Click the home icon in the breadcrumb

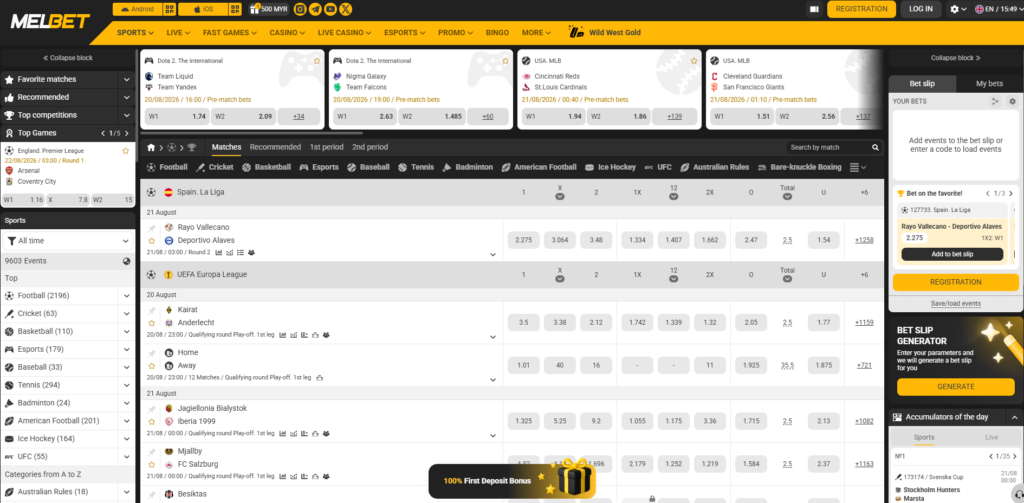pos(151,147)
